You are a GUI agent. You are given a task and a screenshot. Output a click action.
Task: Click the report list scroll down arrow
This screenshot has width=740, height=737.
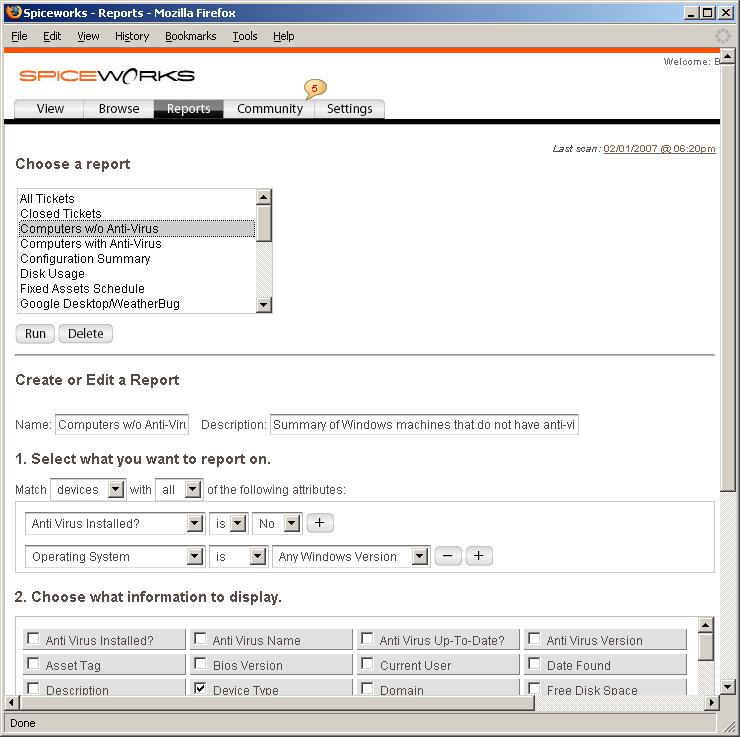(264, 305)
